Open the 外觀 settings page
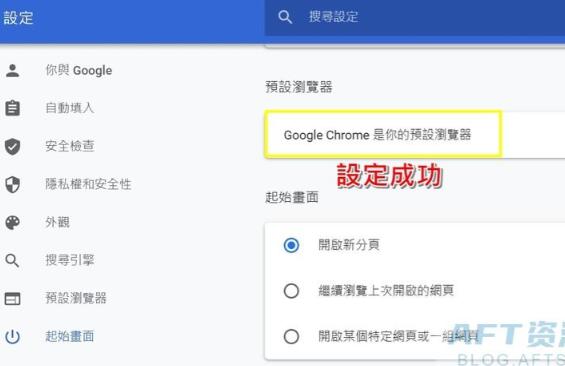Image resolution: width=565 pixels, height=366 pixels. [x=57, y=222]
